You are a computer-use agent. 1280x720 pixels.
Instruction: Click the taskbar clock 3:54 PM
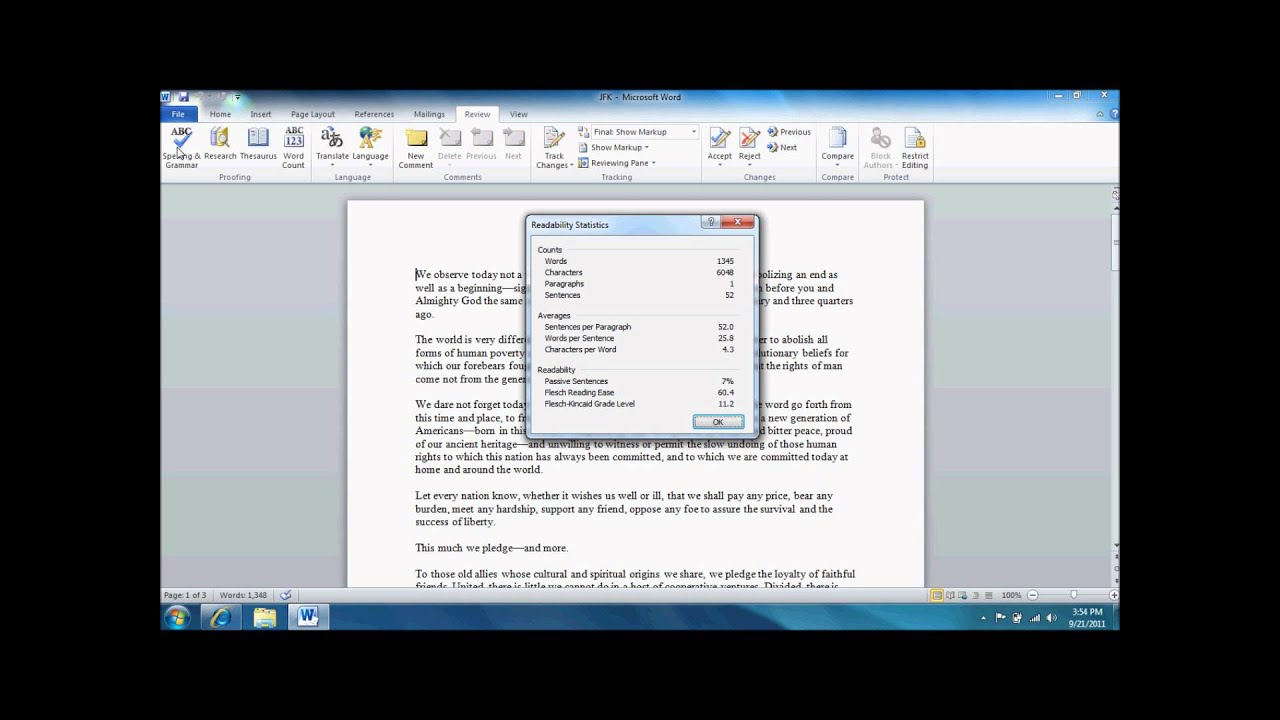(1088, 612)
